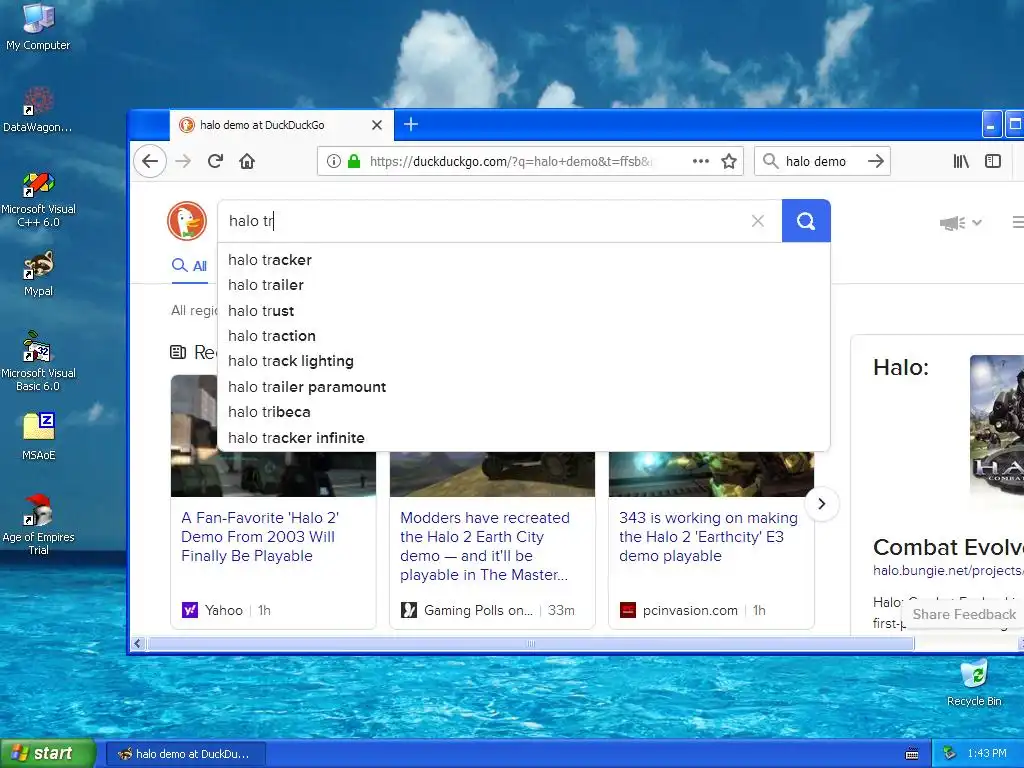Open the Recycle Bin
Viewport: 1024px width, 768px height.
click(974, 682)
